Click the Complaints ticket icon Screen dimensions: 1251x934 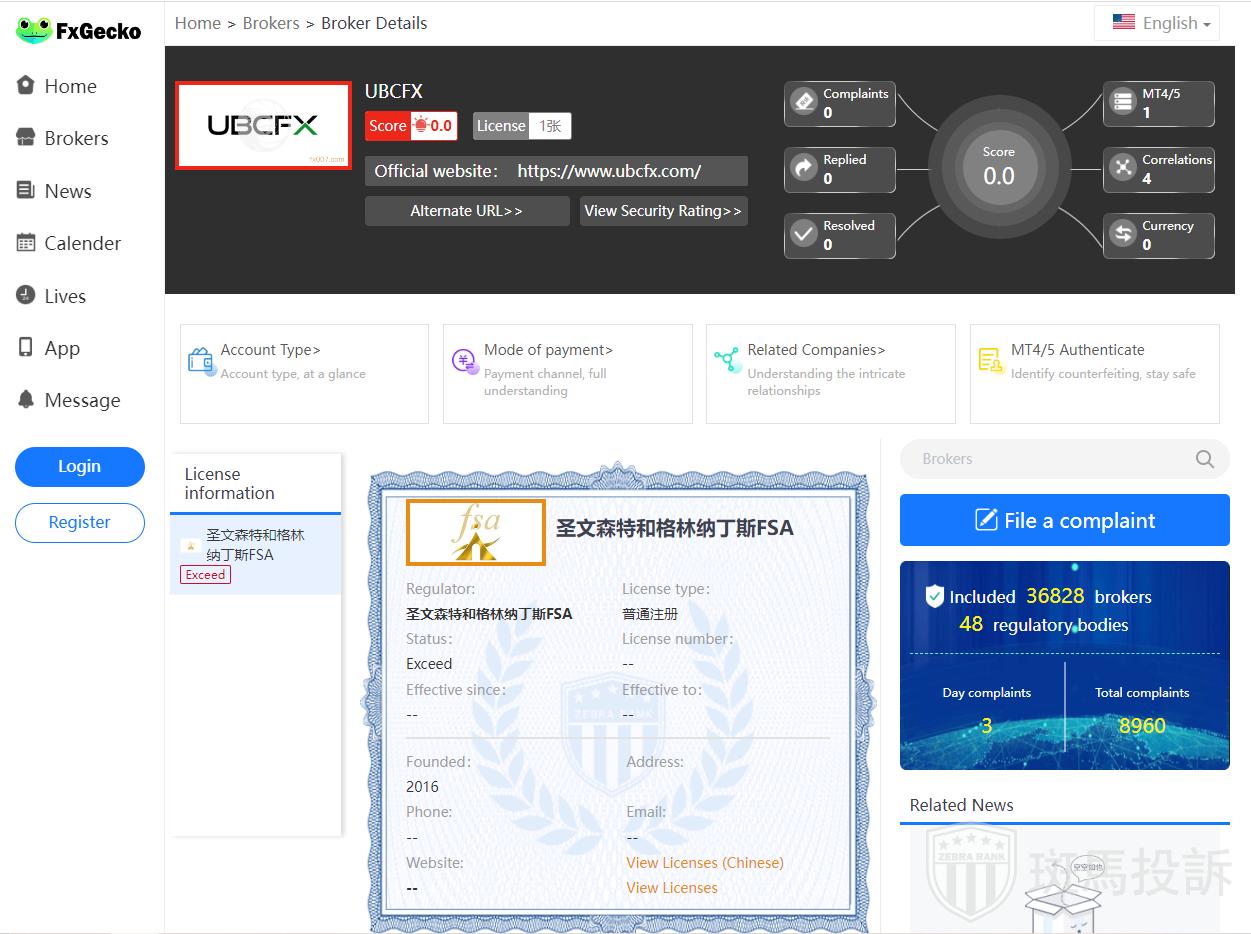pos(804,102)
